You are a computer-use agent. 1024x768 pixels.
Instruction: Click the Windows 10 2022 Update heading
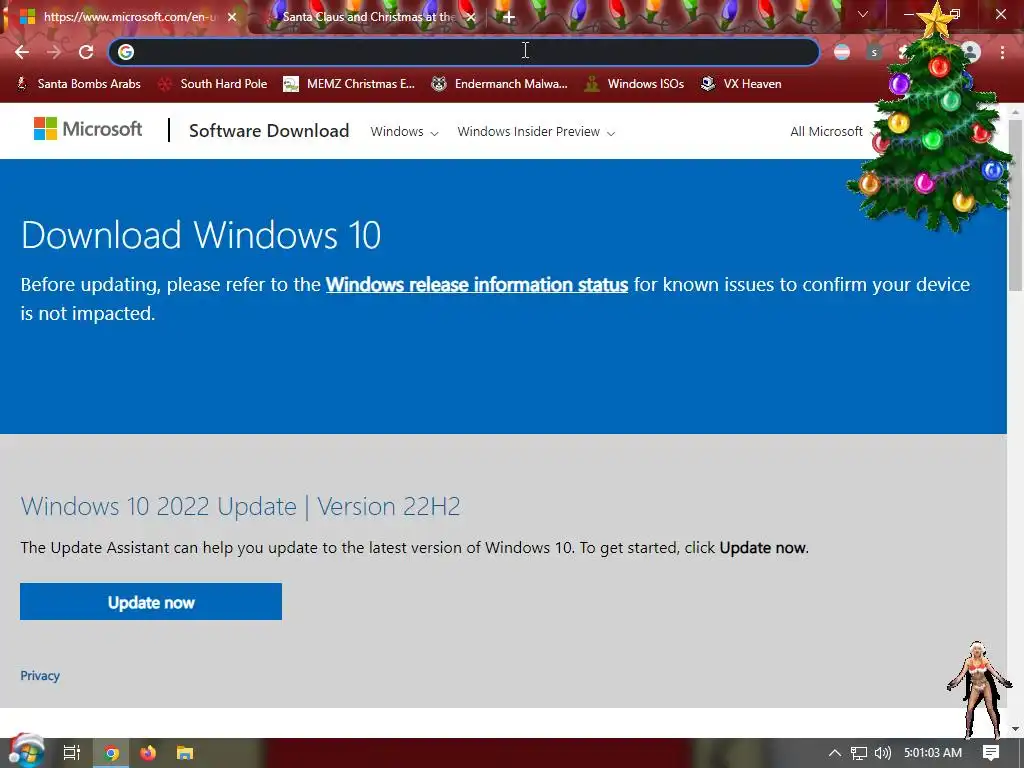(x=240, y=506)
